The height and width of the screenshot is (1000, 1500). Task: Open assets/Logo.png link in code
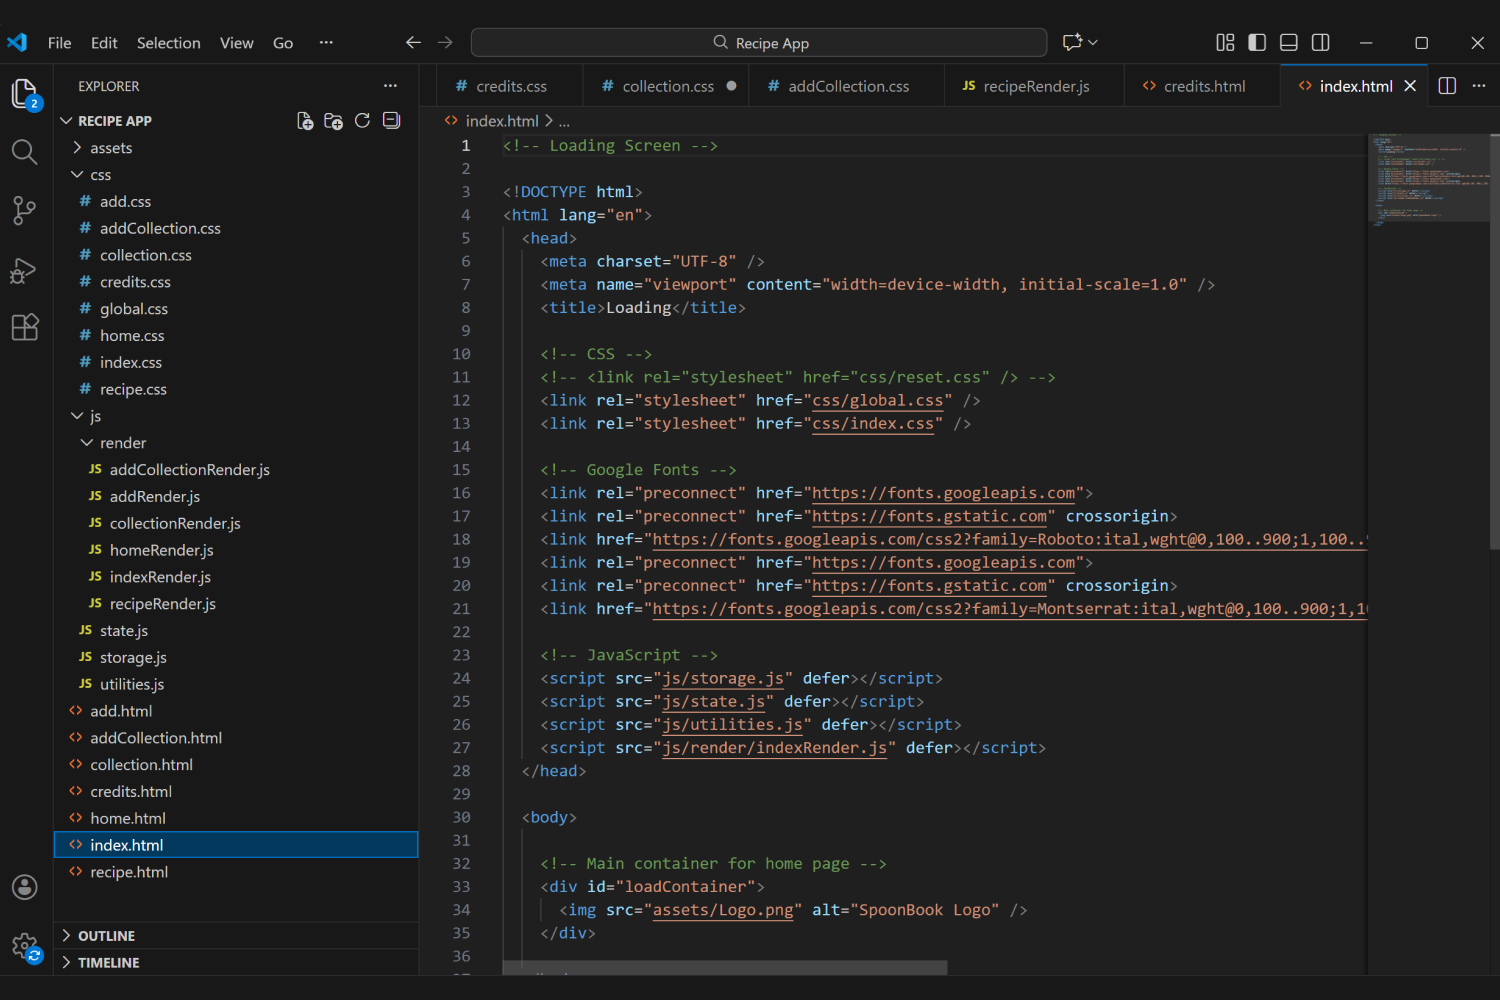(x=723, y=909)
